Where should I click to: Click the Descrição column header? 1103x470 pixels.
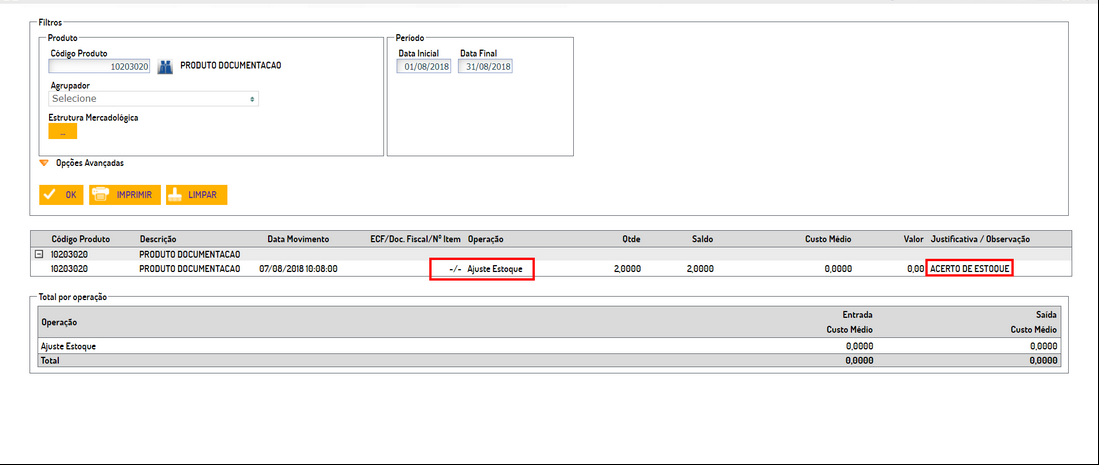[x=158, y=239]
